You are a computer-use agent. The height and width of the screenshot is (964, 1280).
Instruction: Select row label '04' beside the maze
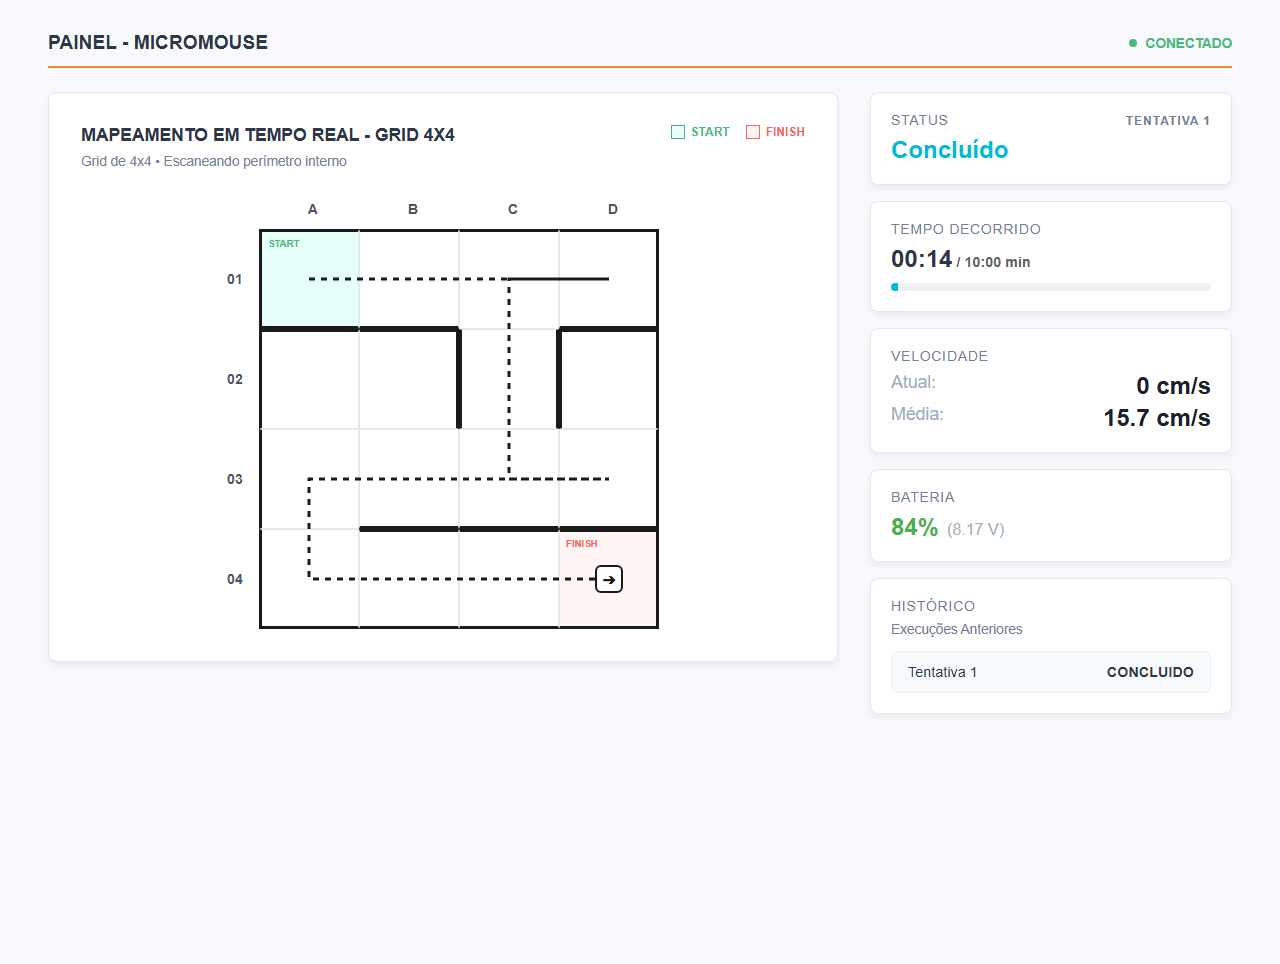pyautogui.click(x=235, y=579)
